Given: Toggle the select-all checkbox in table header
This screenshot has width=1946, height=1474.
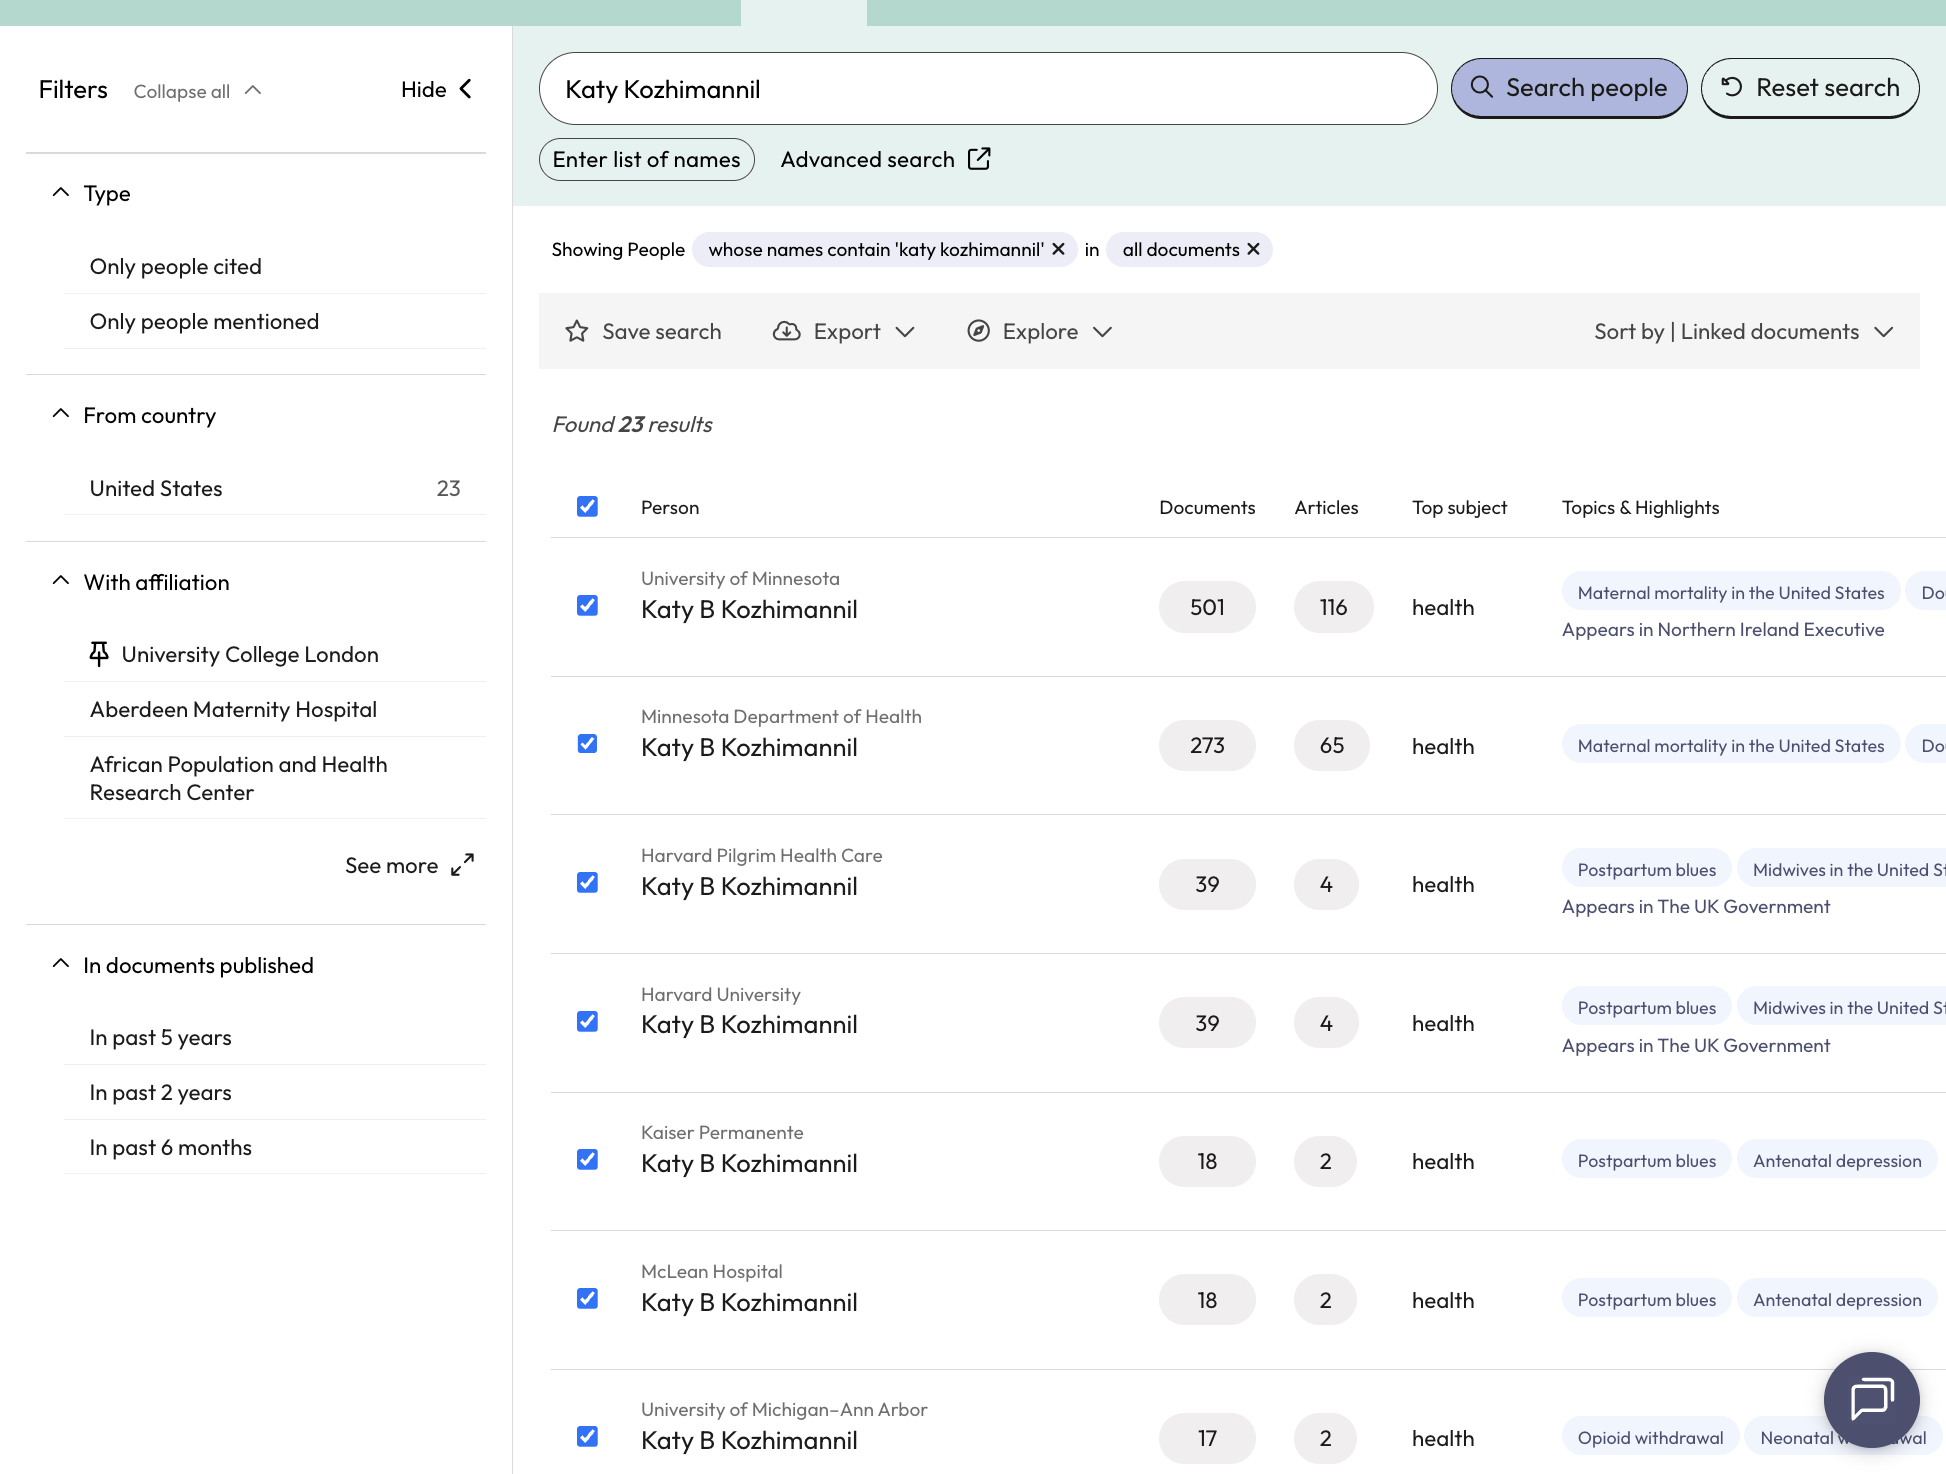Looking at the screenshot, I should (587, 506).
